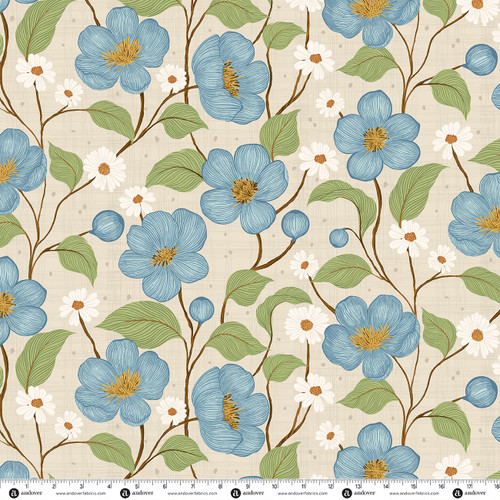Click the number 17 on the ruler
This screenshot has width=500, height=500.
[469, 487]
